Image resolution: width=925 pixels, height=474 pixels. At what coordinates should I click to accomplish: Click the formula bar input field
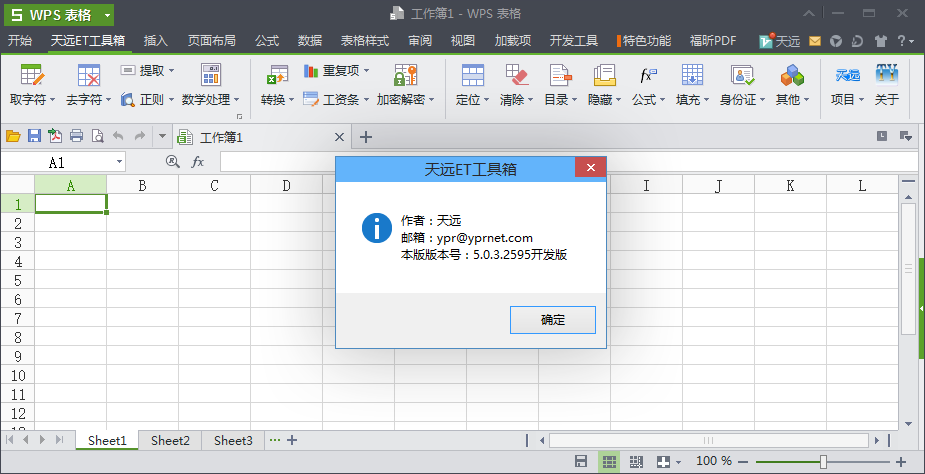click(571, 161)
